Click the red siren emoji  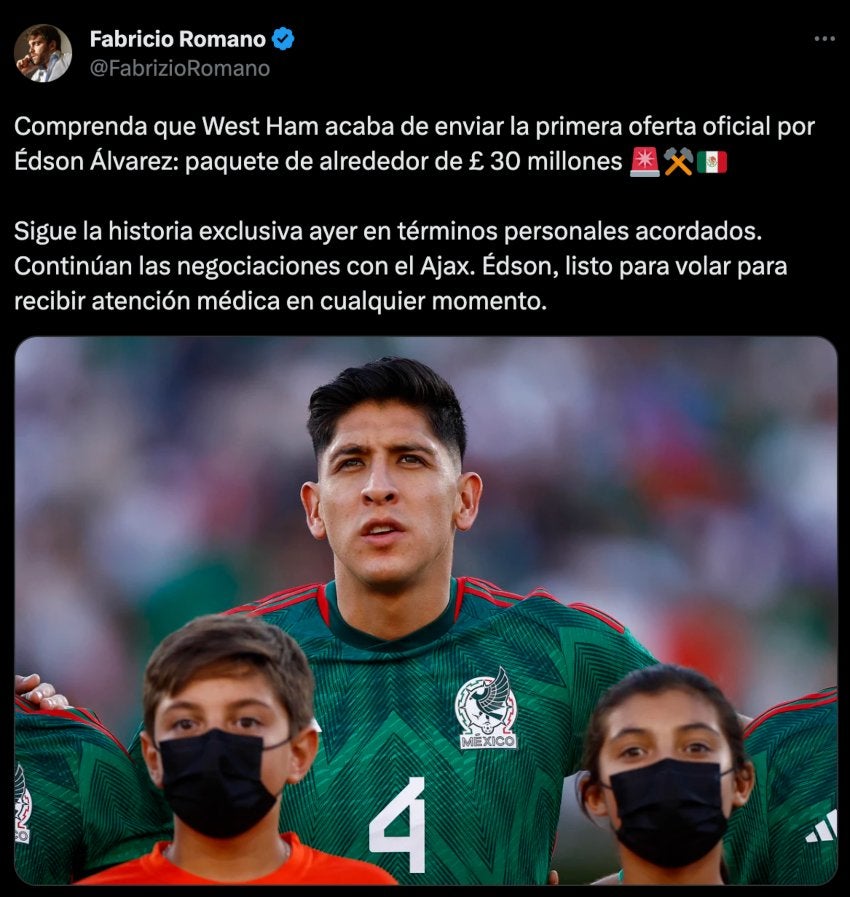click(x=645, y=162)
